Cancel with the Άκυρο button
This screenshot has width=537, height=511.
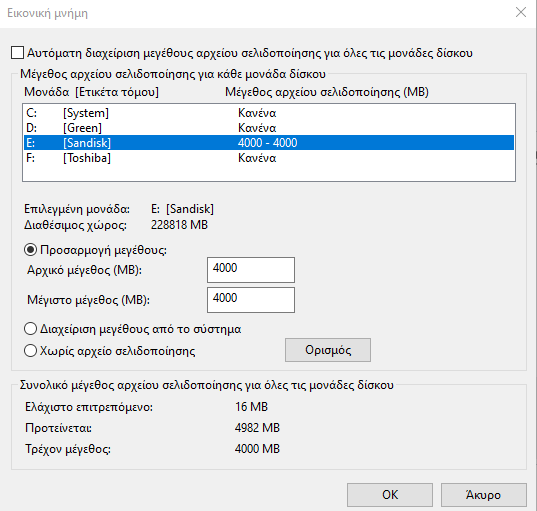[484, 495]
